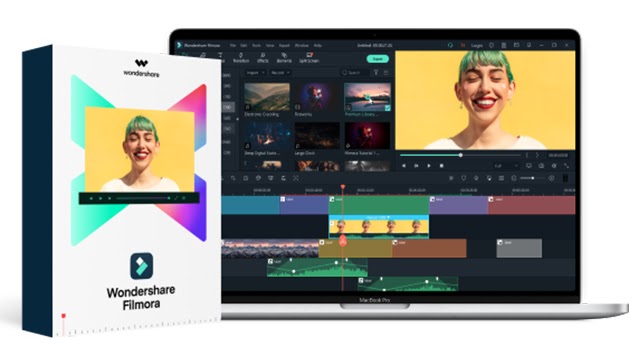The height and width of the screenshot is (360, 640).
Task: Select the purple-lit figure thumbnail in top row
Action: click(317, 97)
